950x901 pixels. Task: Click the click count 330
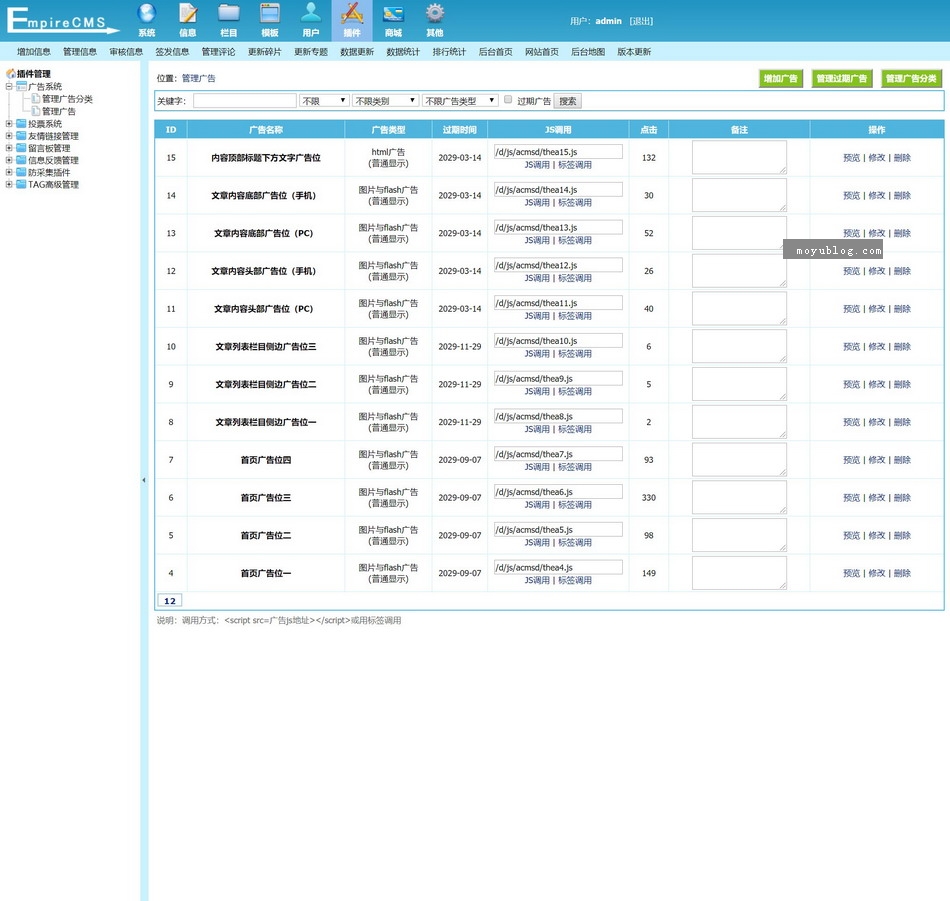coord(648,497)
